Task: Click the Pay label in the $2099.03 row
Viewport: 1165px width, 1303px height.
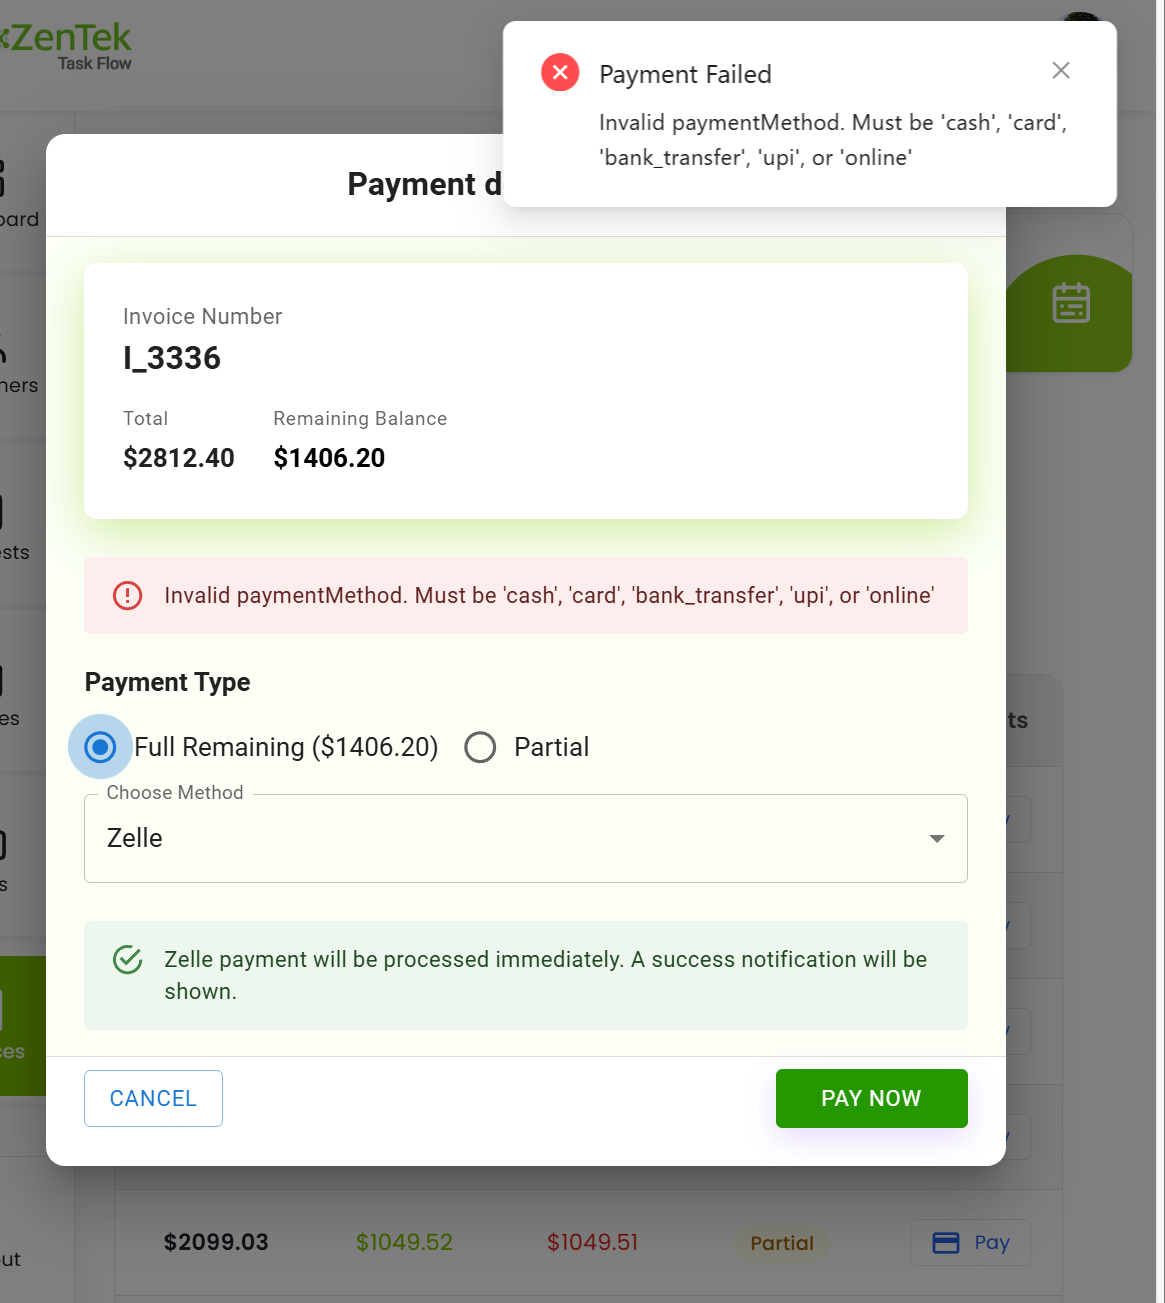Action: click(991, 1243)
